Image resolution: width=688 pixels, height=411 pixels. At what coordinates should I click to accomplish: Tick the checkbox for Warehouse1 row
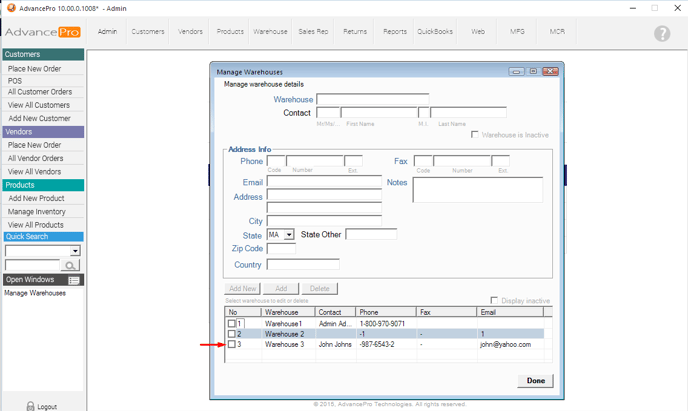pos(232,324)
